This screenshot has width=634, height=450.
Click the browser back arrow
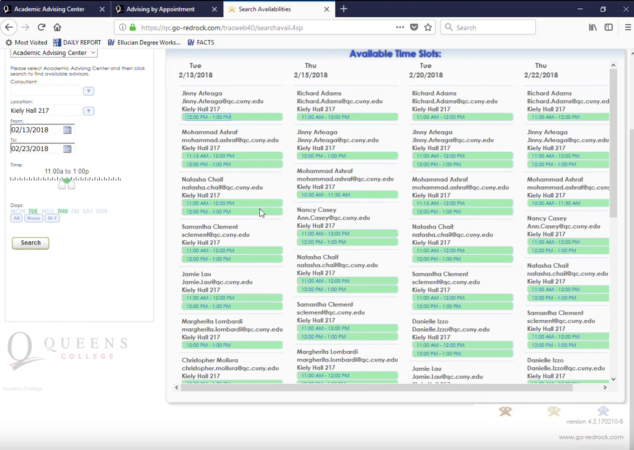9,27
